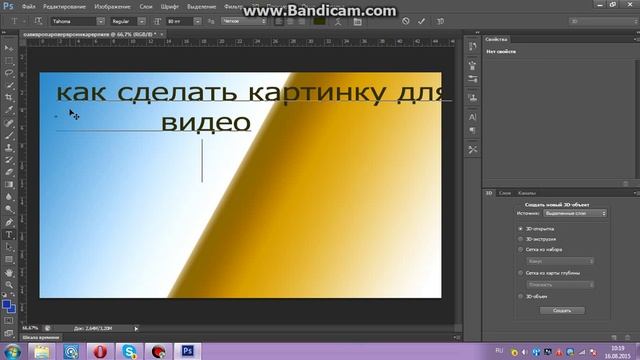Click Создать button in 3D panel
This screenshot has width=640, height=360.
(x=562, y=311)
